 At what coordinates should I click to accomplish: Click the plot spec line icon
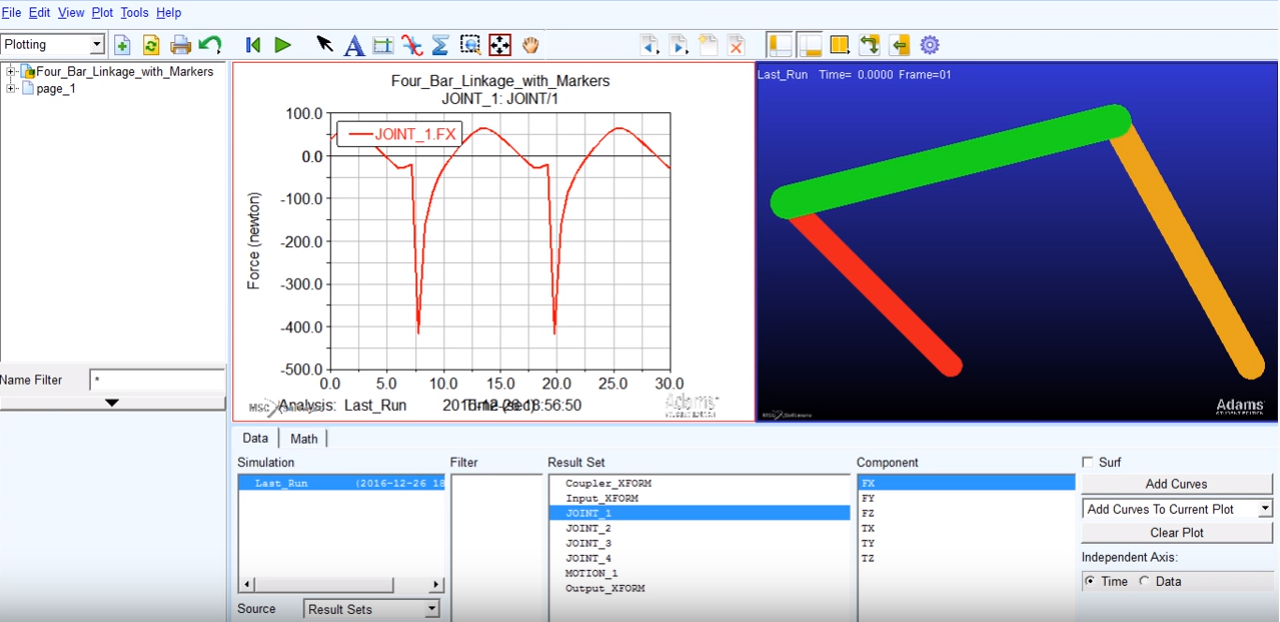coord(382,45)
